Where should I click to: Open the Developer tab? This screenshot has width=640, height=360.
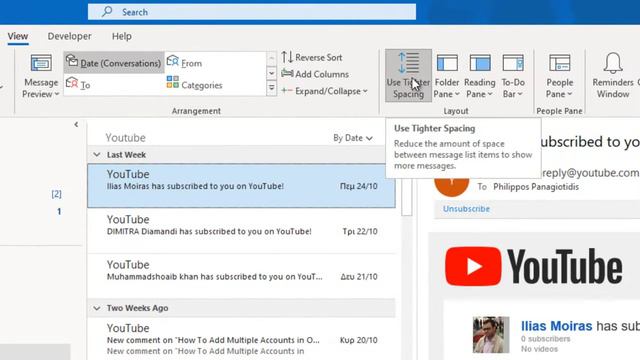pos(69,36)
